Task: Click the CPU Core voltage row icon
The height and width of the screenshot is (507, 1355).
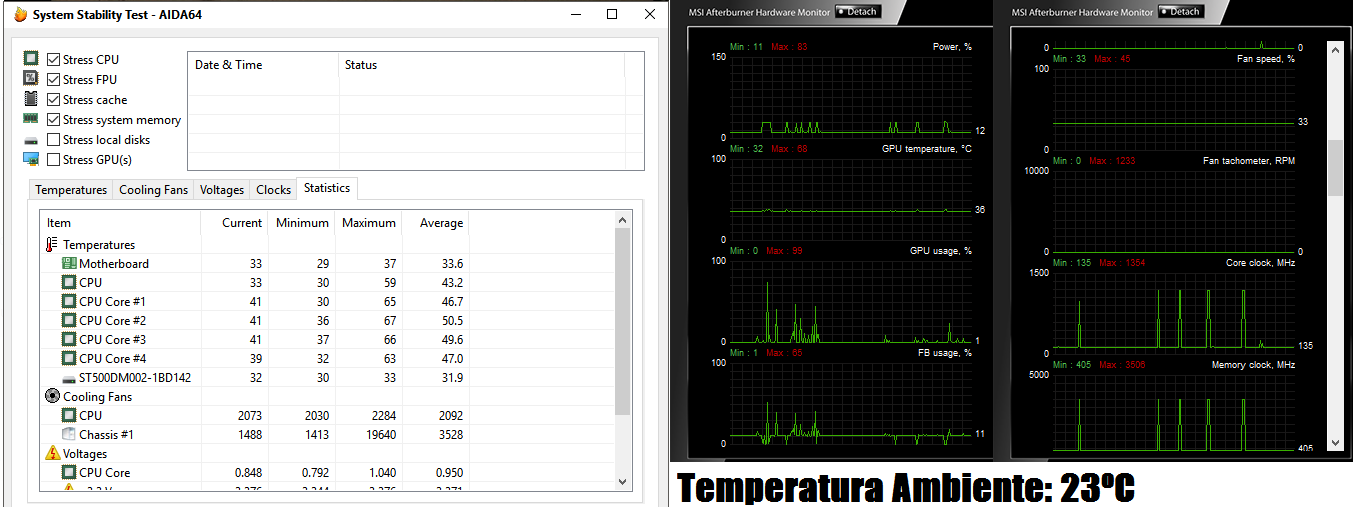Action: click(69, 473)
